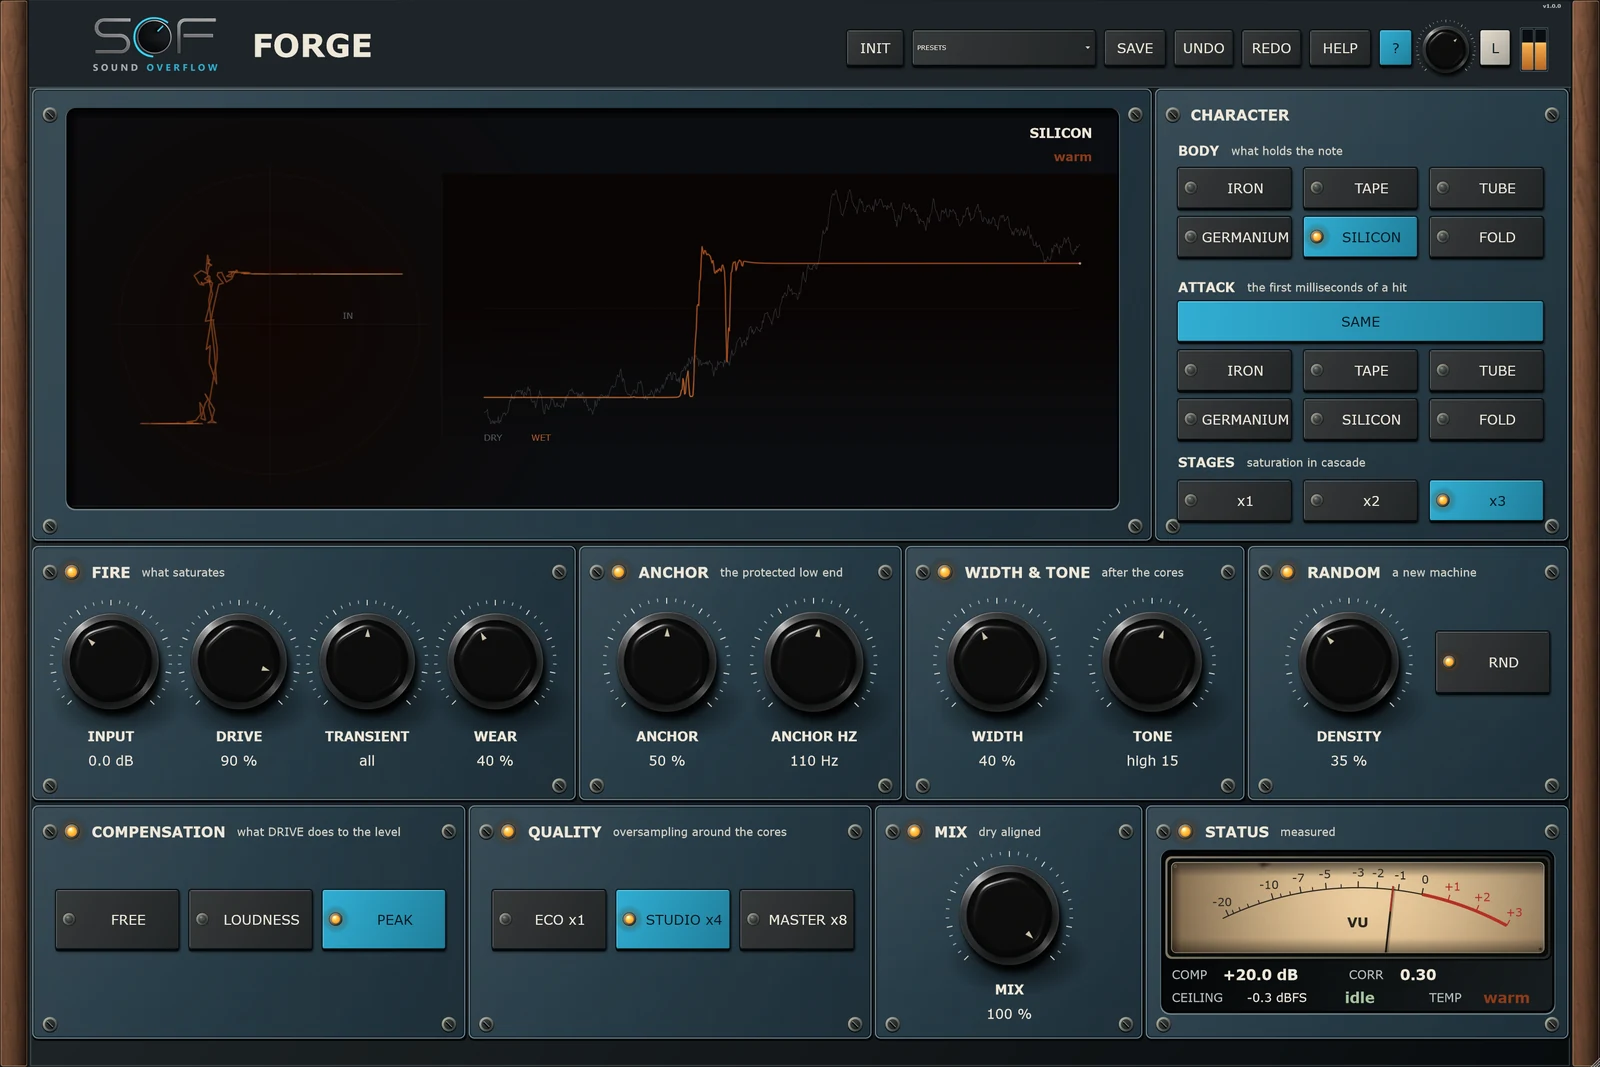Select TAPE body type
1600x1067 pixels.
(x=1360, y=188)
